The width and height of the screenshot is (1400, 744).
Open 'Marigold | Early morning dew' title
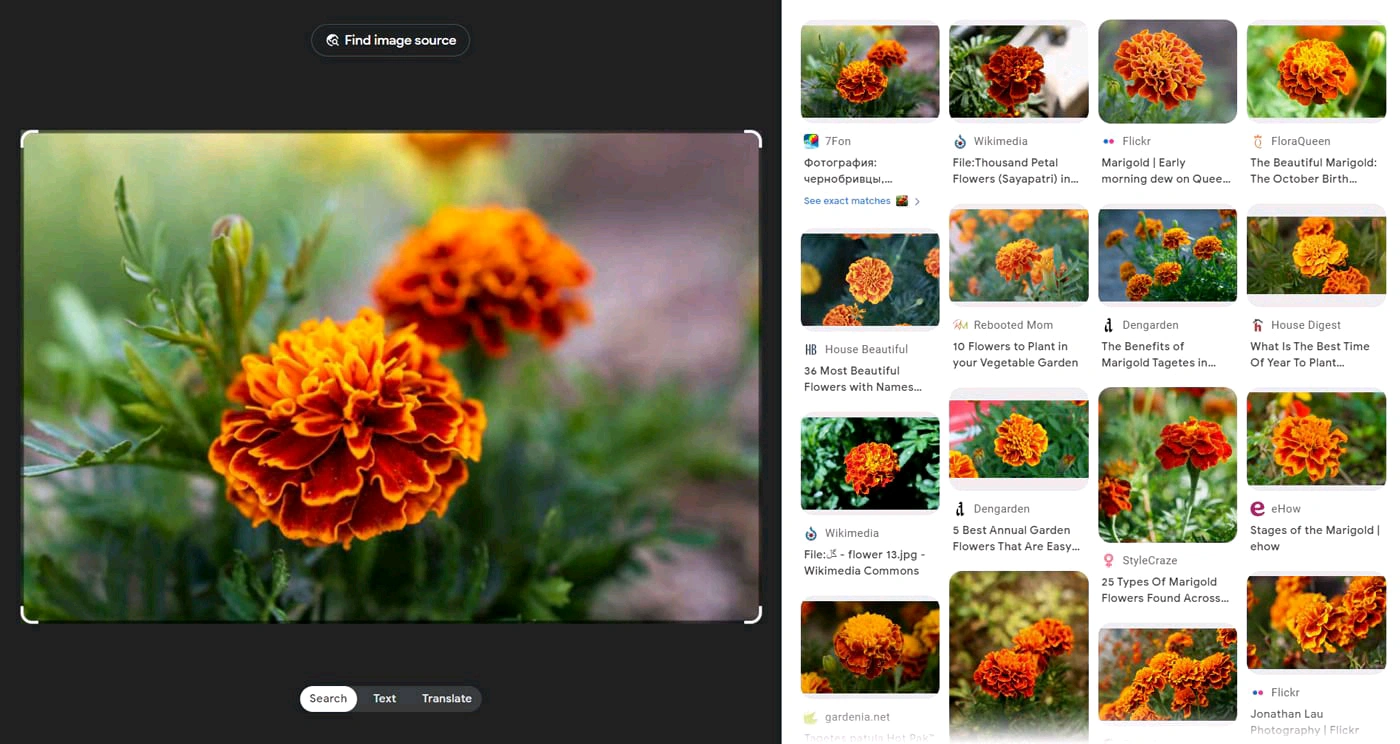tap(1165, 171)
